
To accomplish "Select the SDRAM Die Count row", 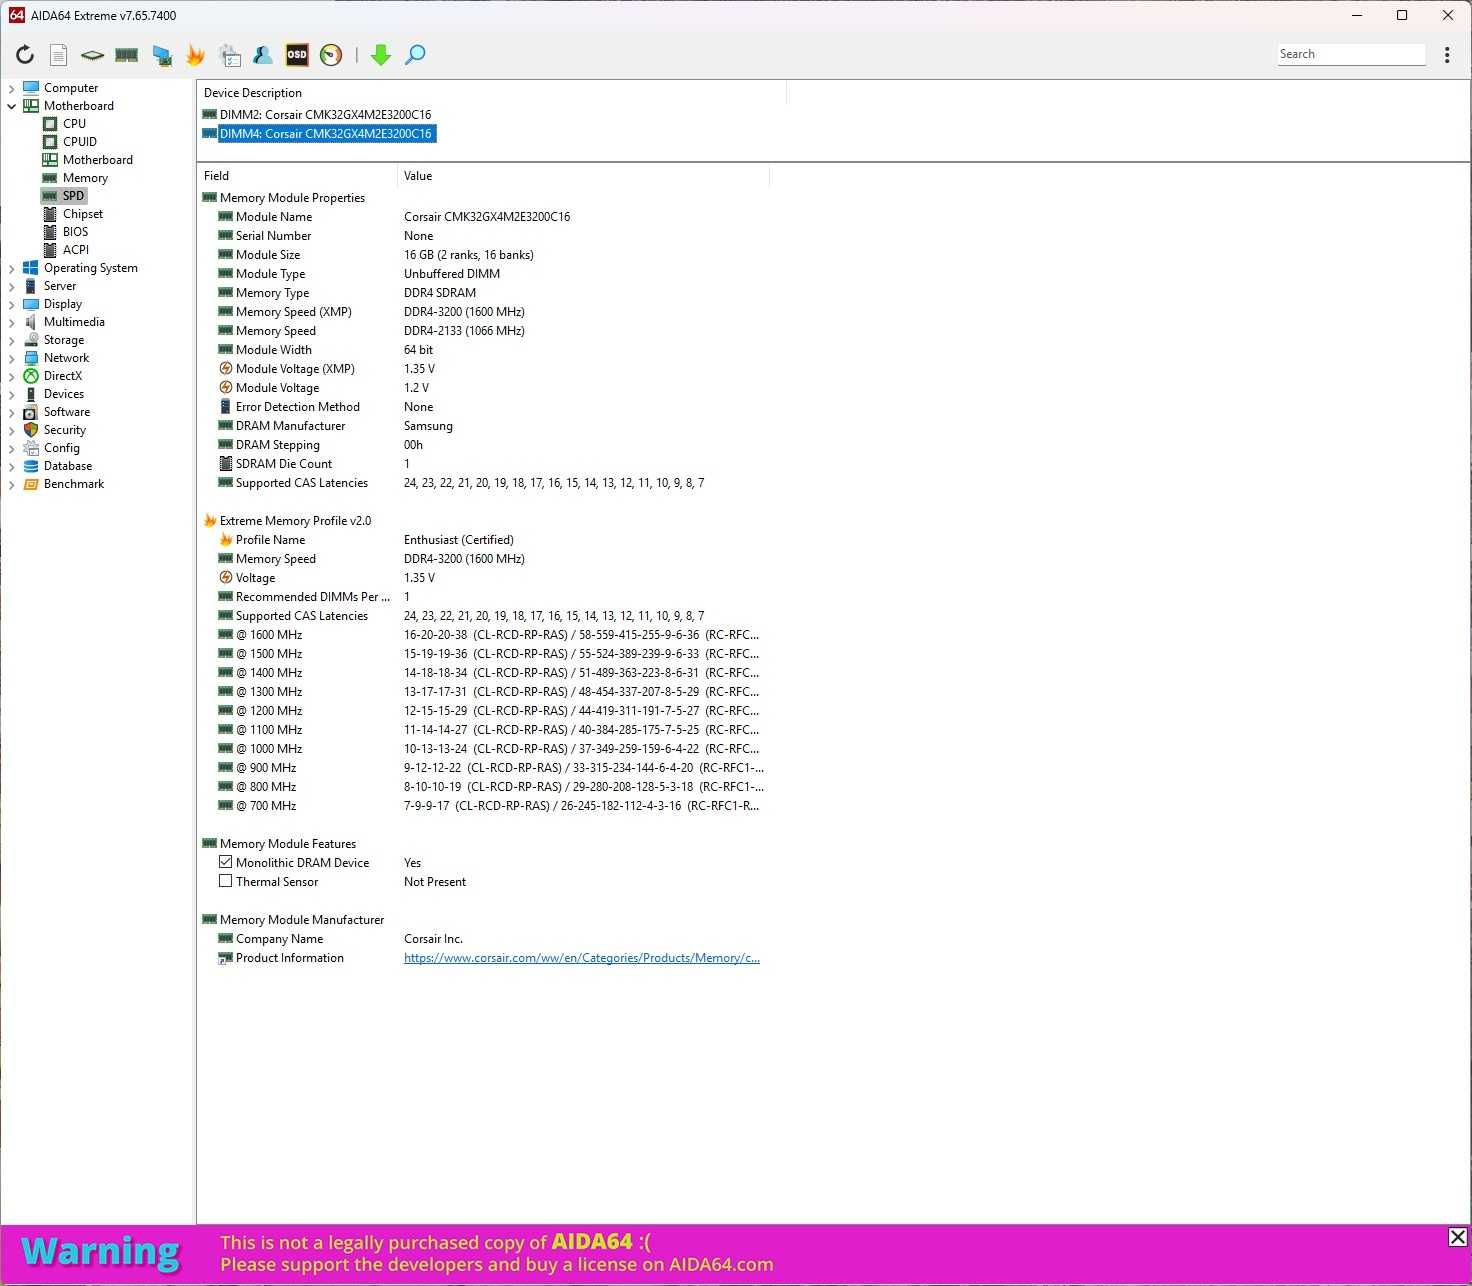I will [x=483, y=464].
